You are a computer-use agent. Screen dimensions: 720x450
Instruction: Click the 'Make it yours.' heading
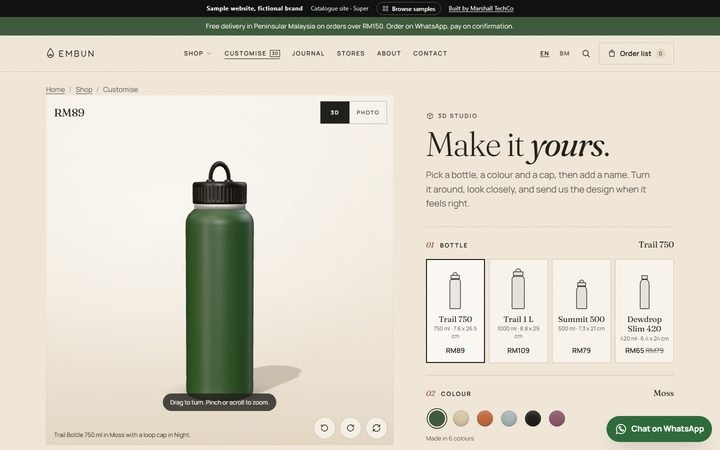tap(518, 146)
